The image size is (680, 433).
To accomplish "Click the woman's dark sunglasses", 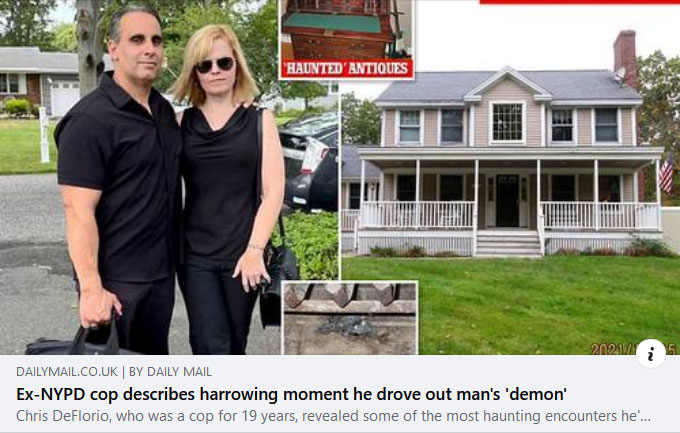I will click(215, 65).
